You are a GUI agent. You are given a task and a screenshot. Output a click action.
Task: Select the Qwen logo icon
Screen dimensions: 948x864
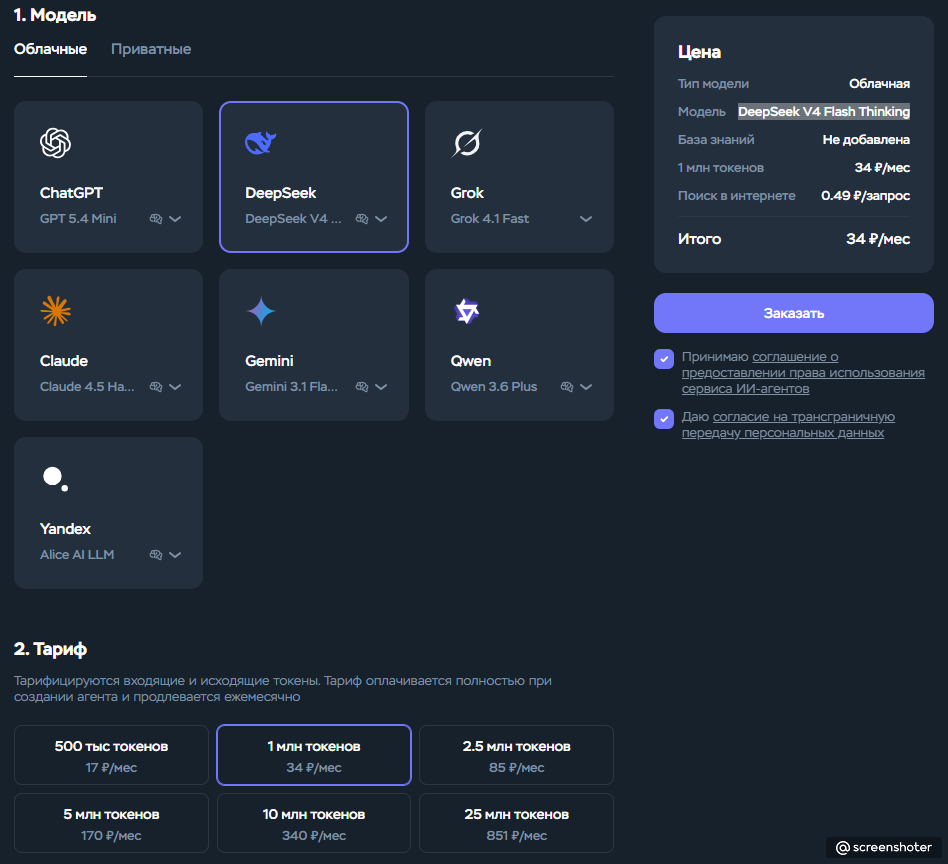coord(467,311)
